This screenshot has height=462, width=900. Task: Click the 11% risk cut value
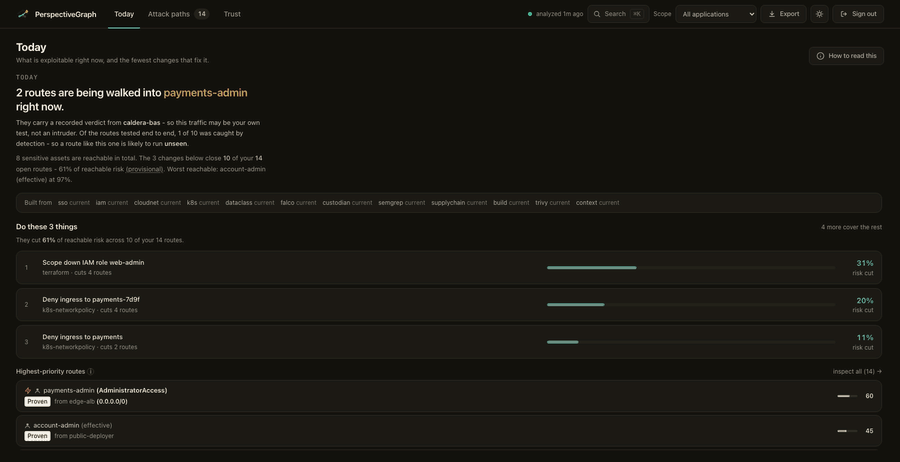pyautogui.click(x=865, y=337)
